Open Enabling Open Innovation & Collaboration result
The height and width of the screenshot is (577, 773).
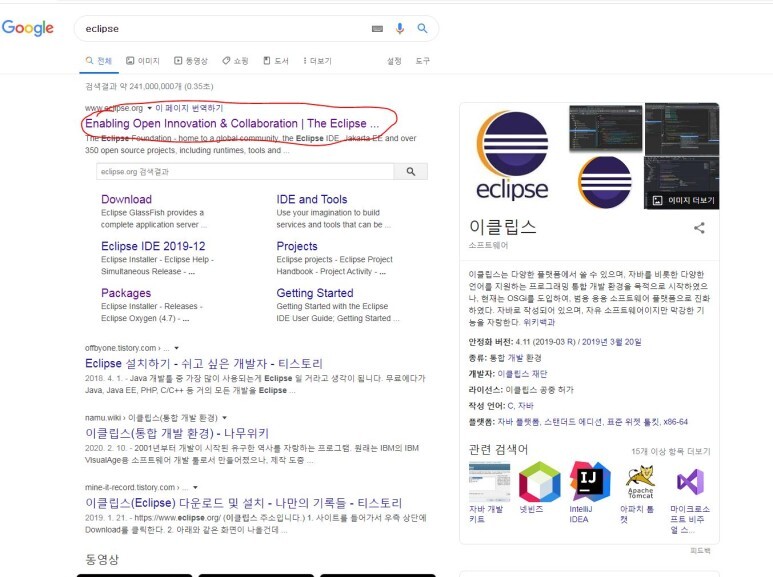(232, 123)
